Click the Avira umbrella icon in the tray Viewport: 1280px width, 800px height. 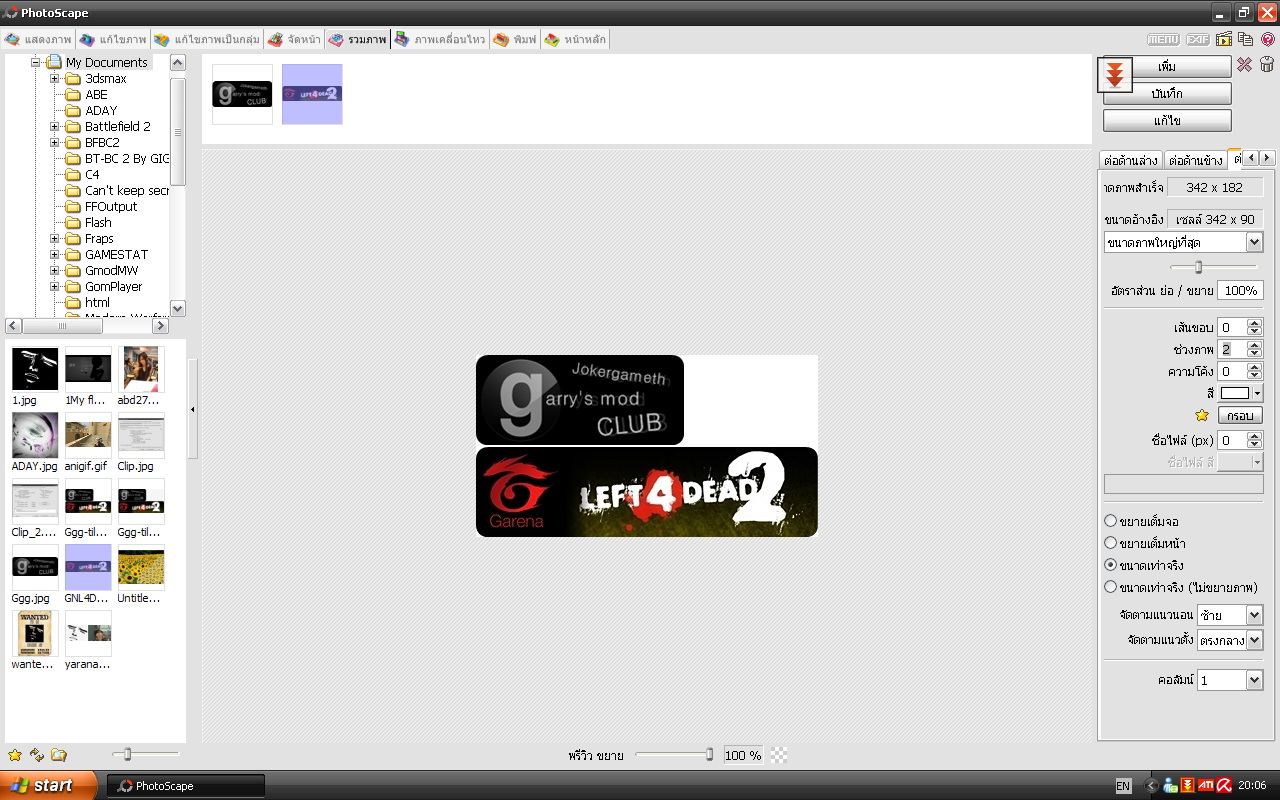point(1223,786)
